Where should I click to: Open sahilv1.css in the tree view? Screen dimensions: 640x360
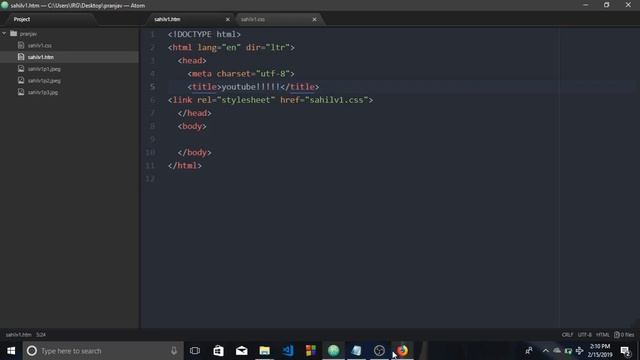pyautogui.click(x=40, y=45)
